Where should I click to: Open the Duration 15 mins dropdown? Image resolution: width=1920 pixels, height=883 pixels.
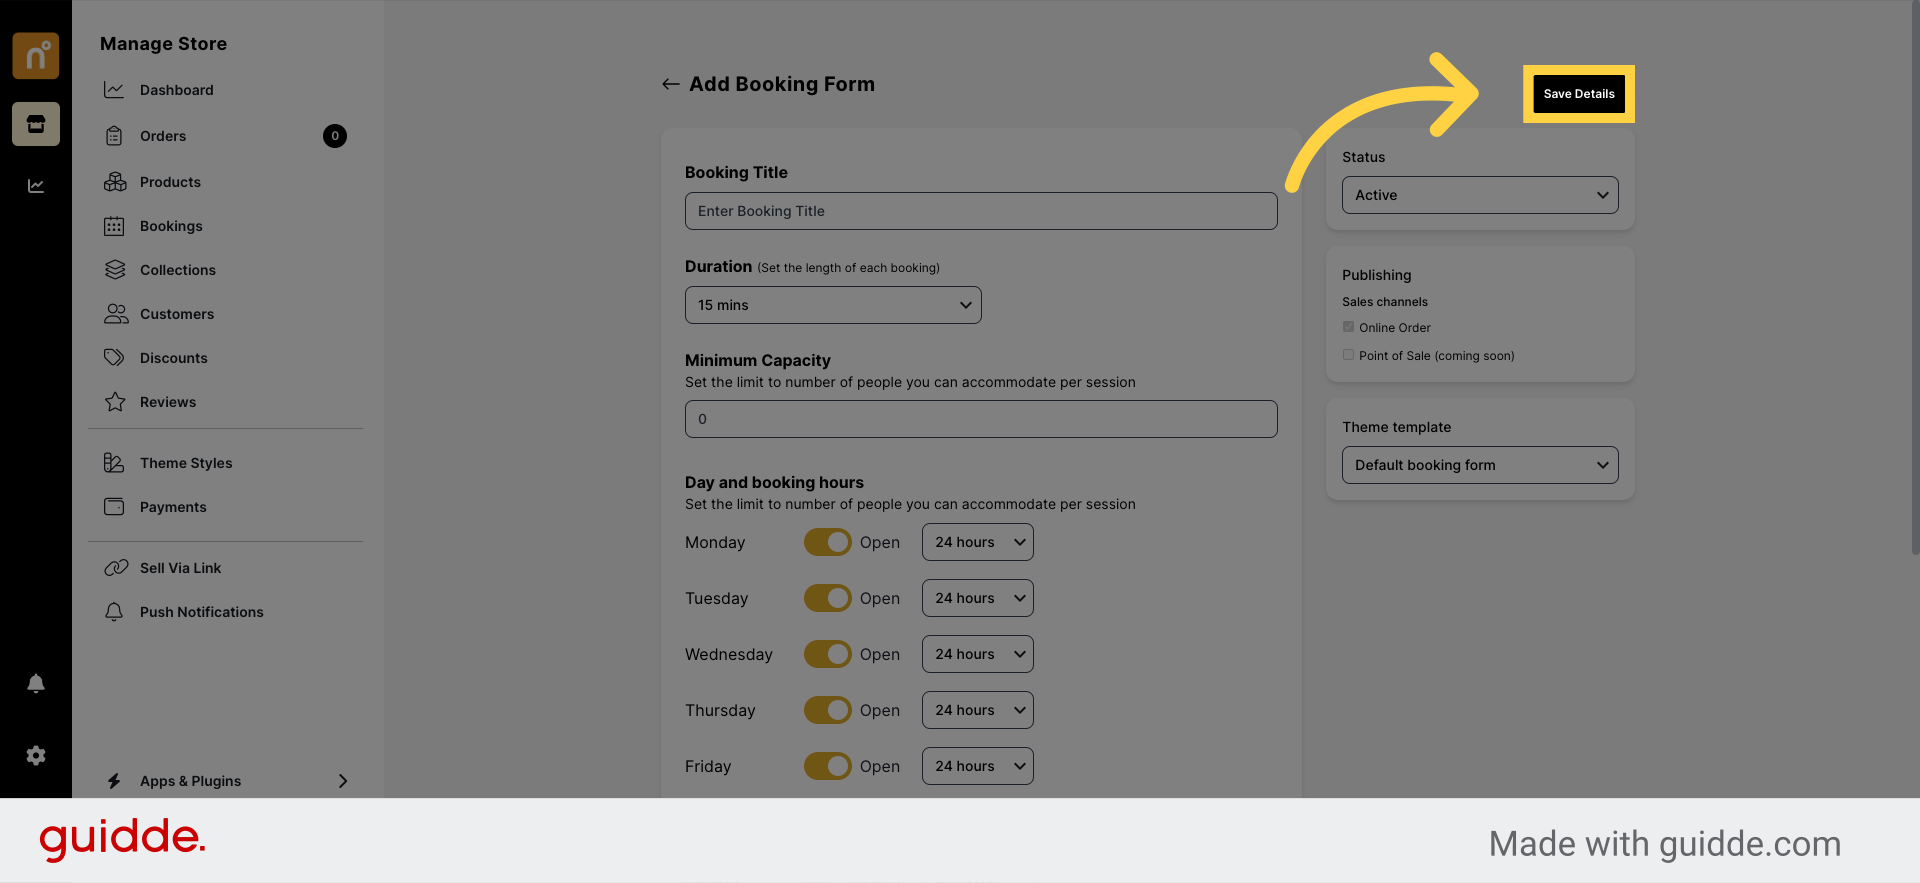[833, 305]
